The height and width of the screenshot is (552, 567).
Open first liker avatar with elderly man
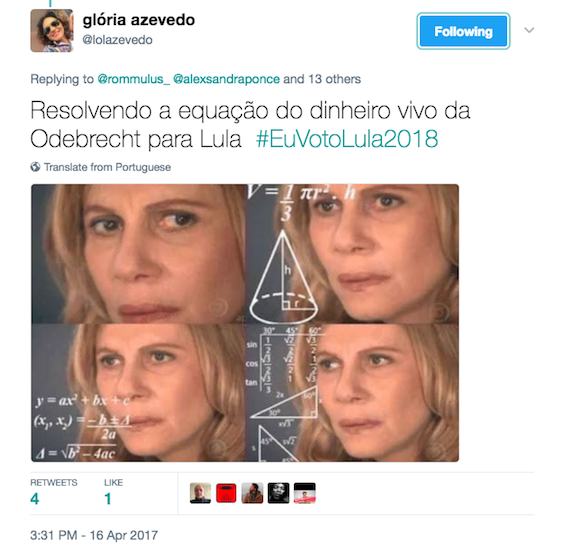[200, 493]
